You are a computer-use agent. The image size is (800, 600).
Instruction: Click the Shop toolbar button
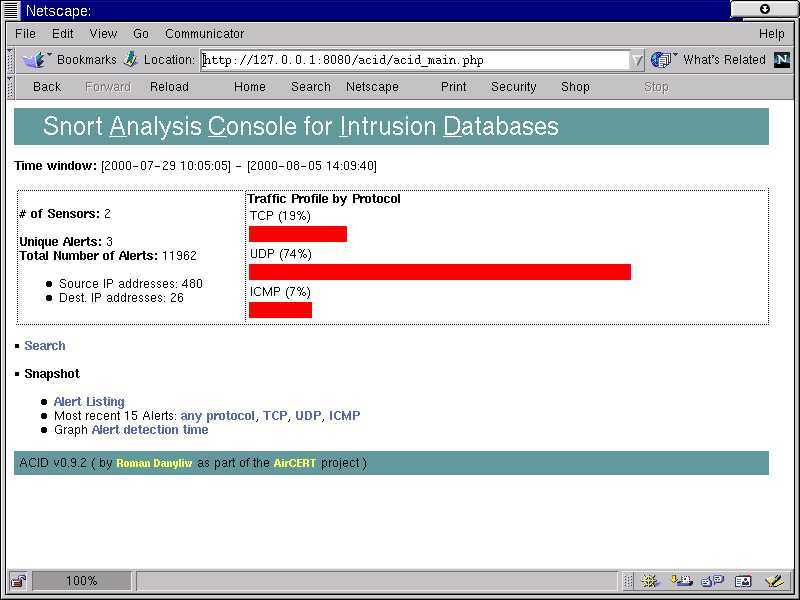575,87
